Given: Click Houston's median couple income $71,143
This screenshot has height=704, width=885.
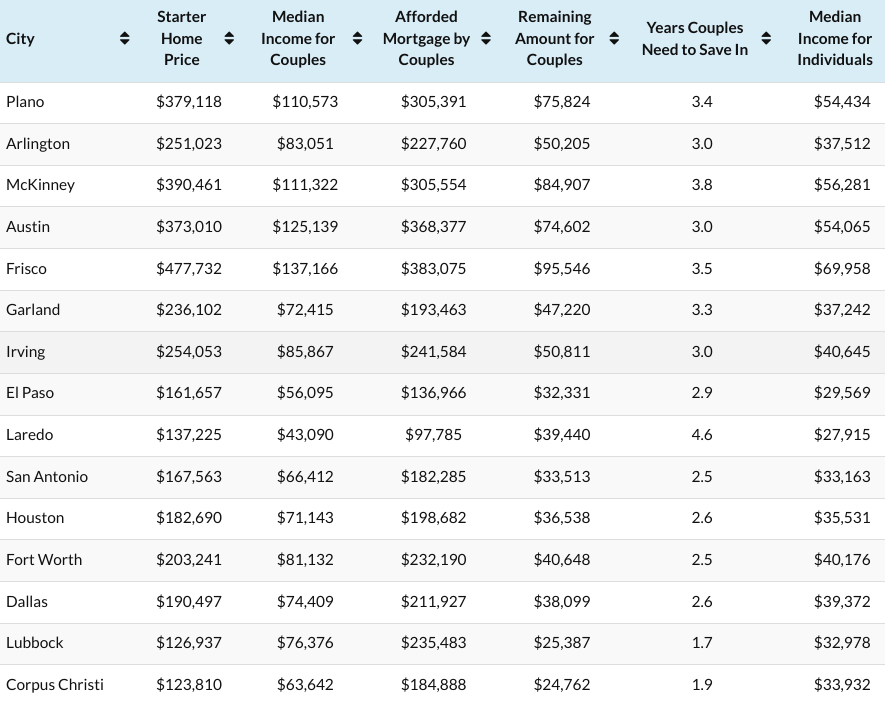Looking at the screenshot, I should pos(305,518).
